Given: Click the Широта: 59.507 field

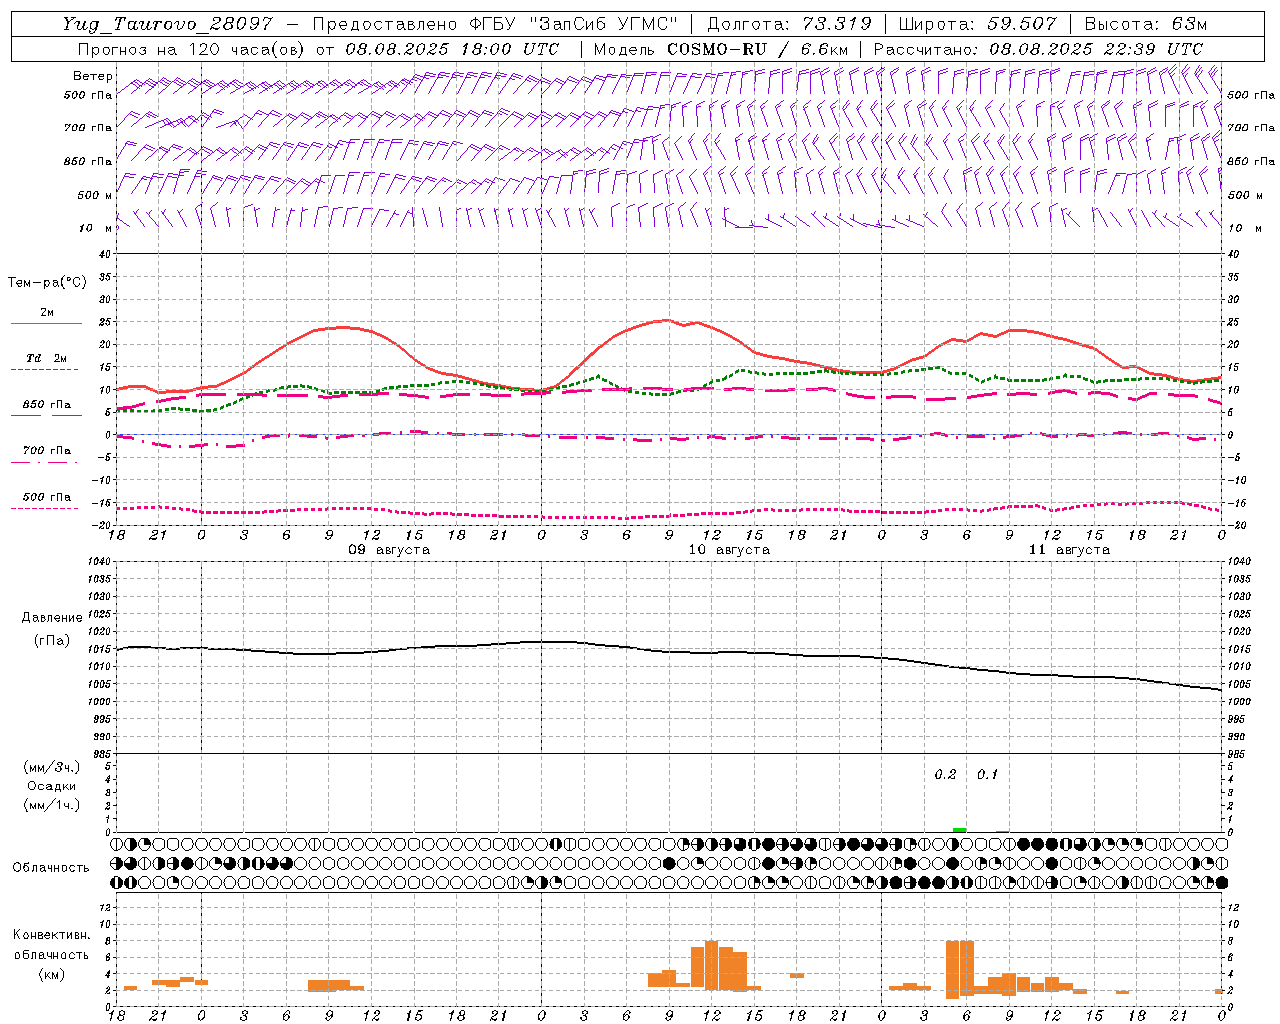Looking at the screenshot, I should [977, 24].
